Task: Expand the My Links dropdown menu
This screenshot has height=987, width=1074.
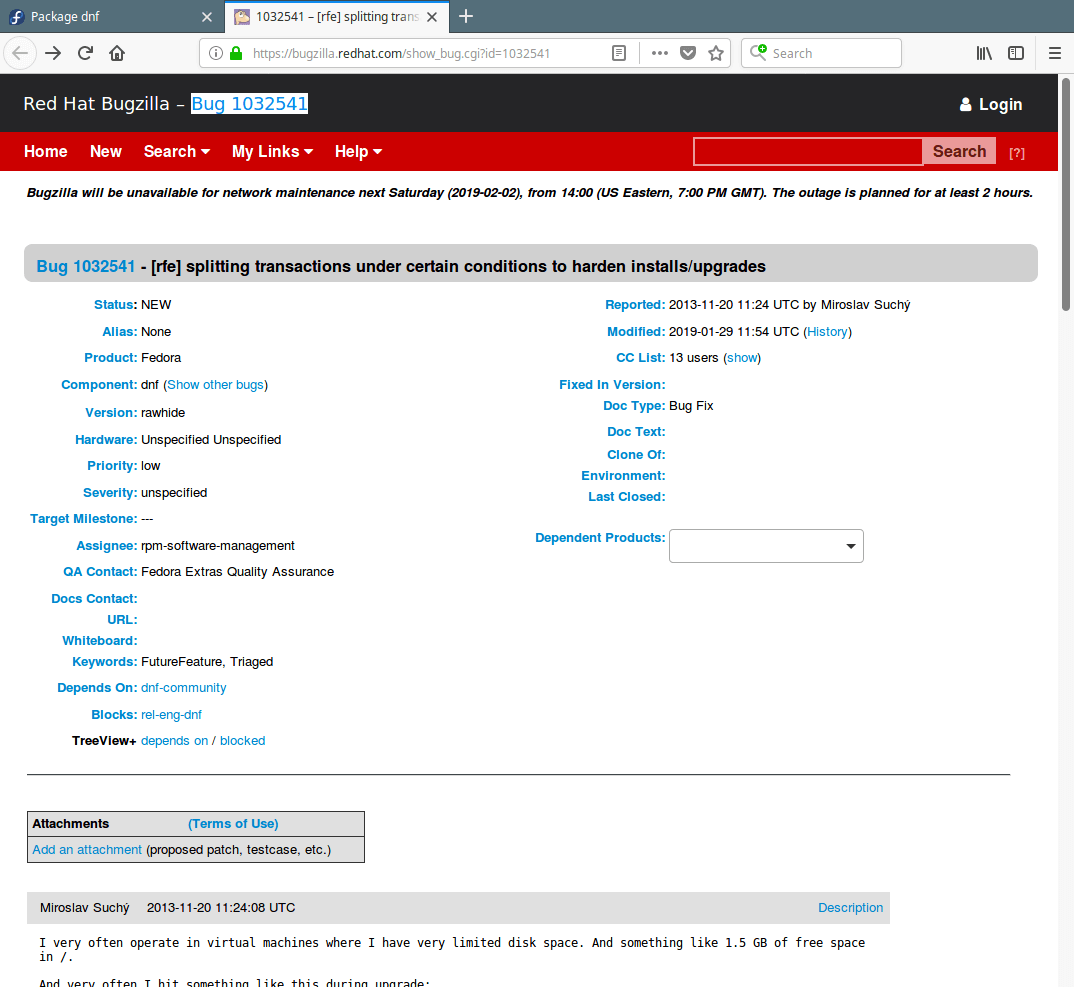Action: coord(273,151)
